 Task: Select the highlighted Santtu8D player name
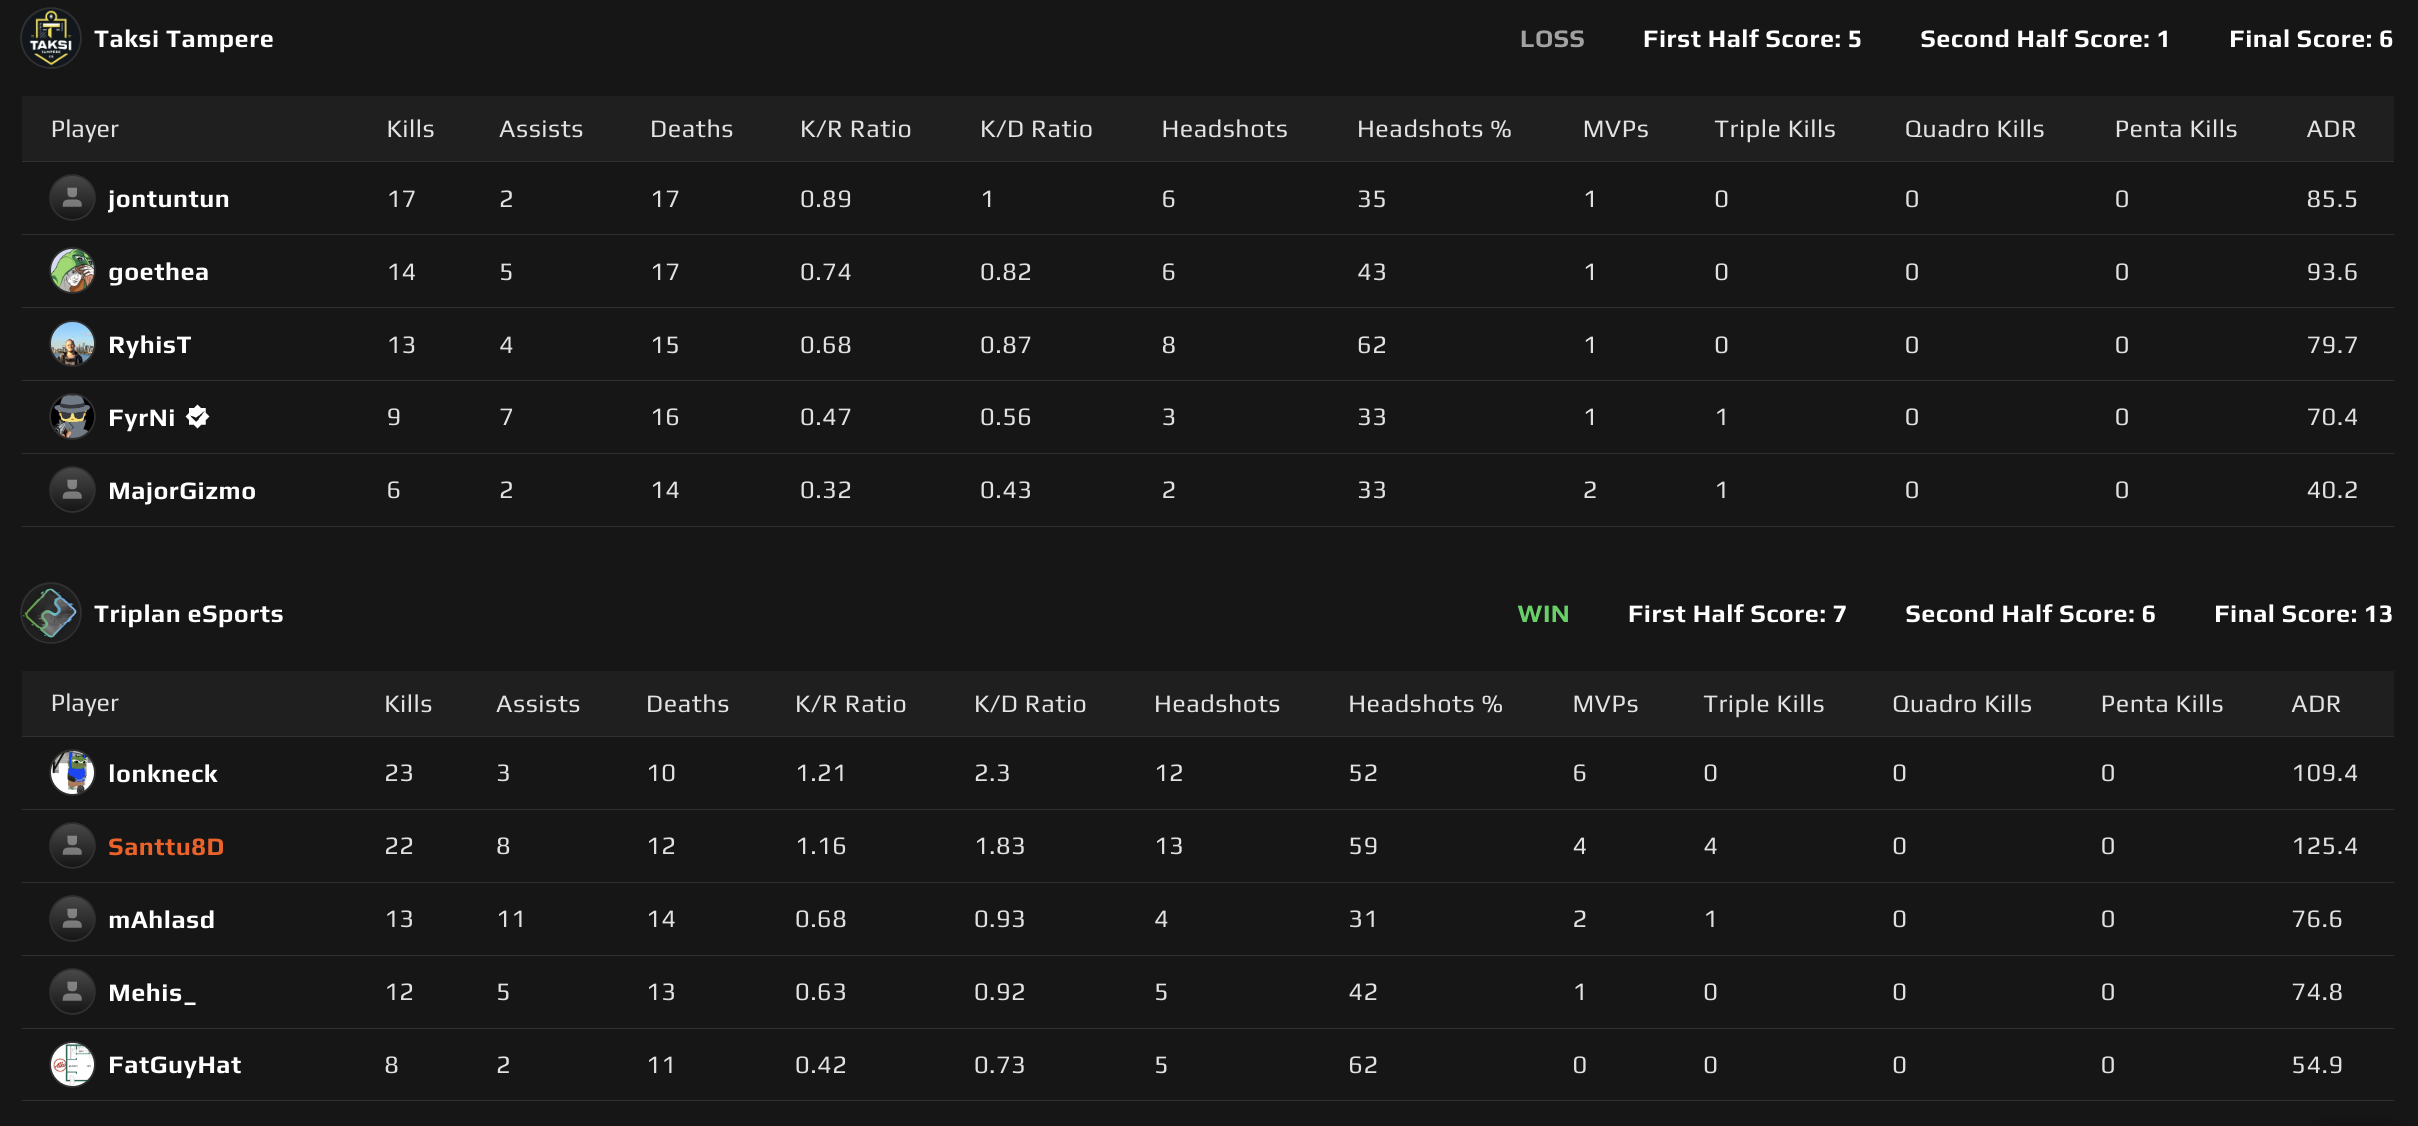pos(165,845)
